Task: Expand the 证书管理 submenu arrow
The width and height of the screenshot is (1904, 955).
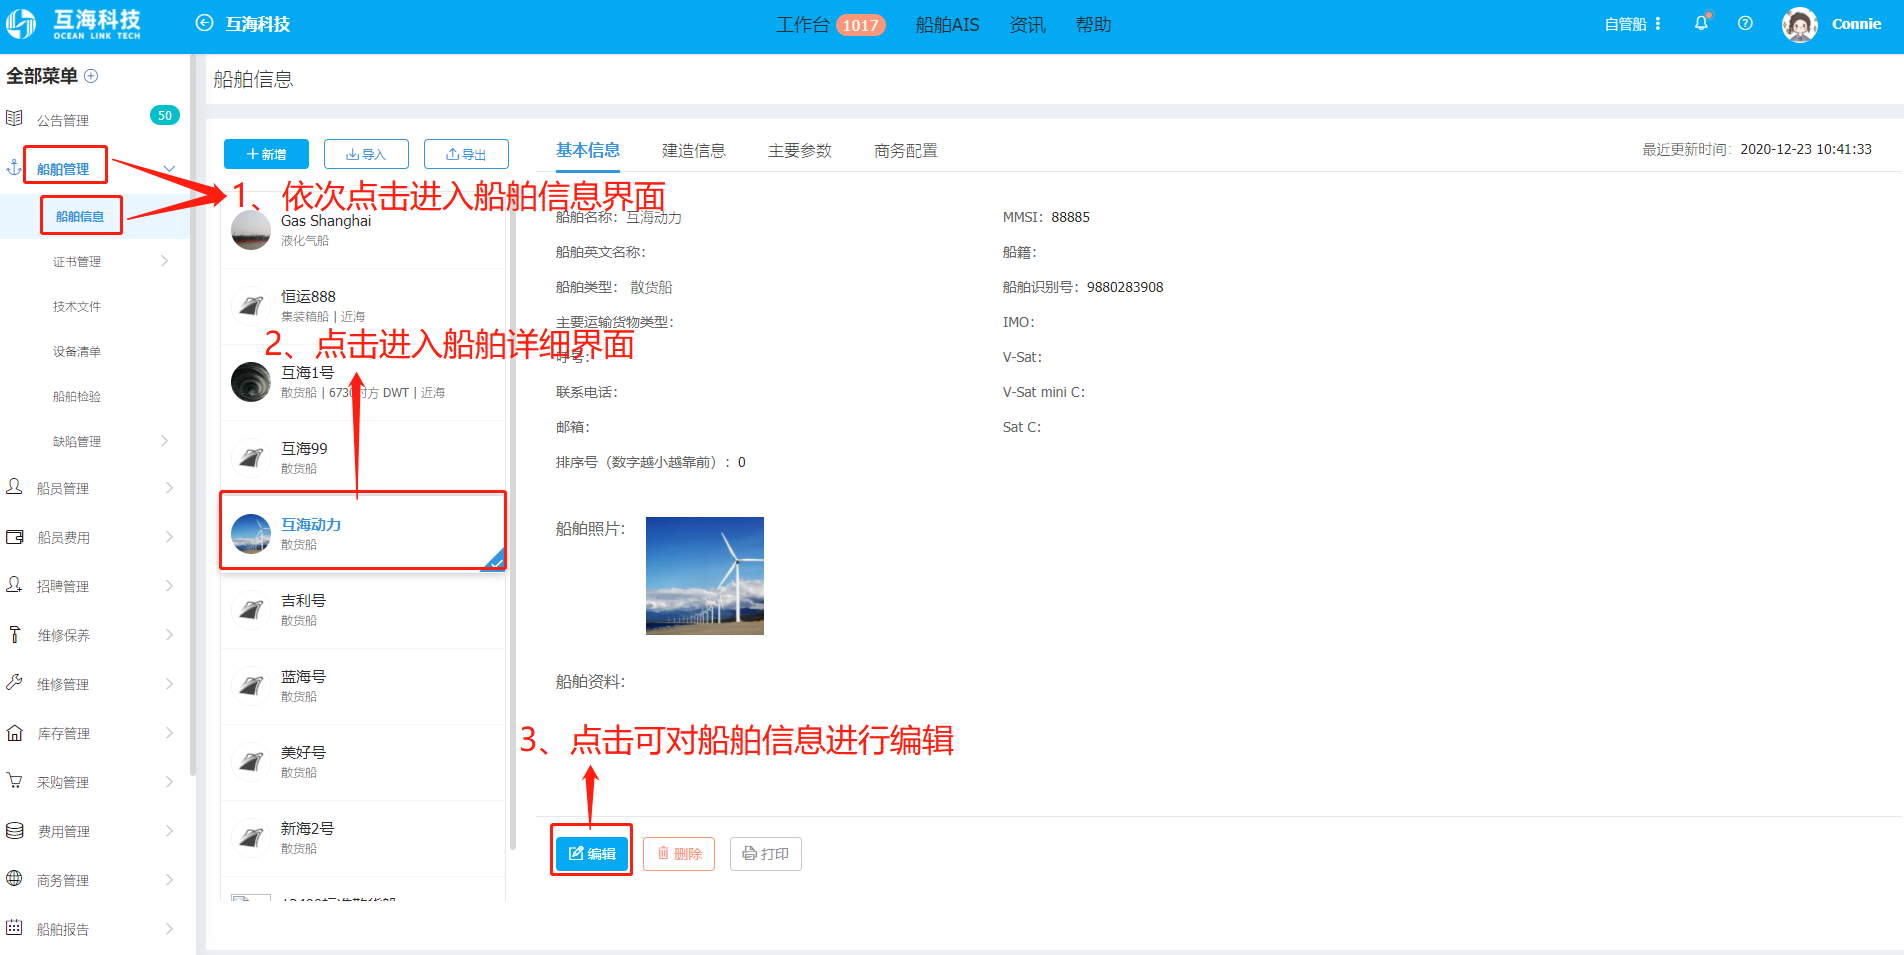Action: (165, 261)
